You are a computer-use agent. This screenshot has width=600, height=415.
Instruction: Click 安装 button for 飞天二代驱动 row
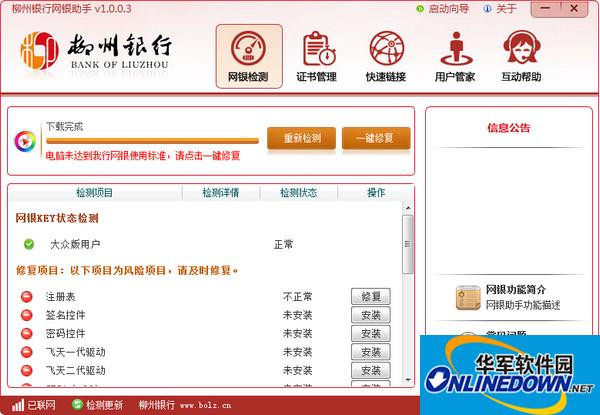point(371,370)
